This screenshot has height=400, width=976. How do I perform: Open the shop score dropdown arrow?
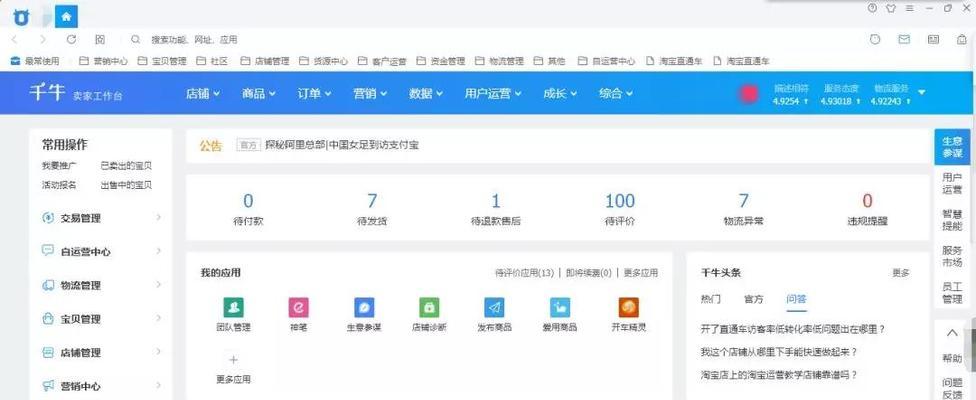(922, 93)
